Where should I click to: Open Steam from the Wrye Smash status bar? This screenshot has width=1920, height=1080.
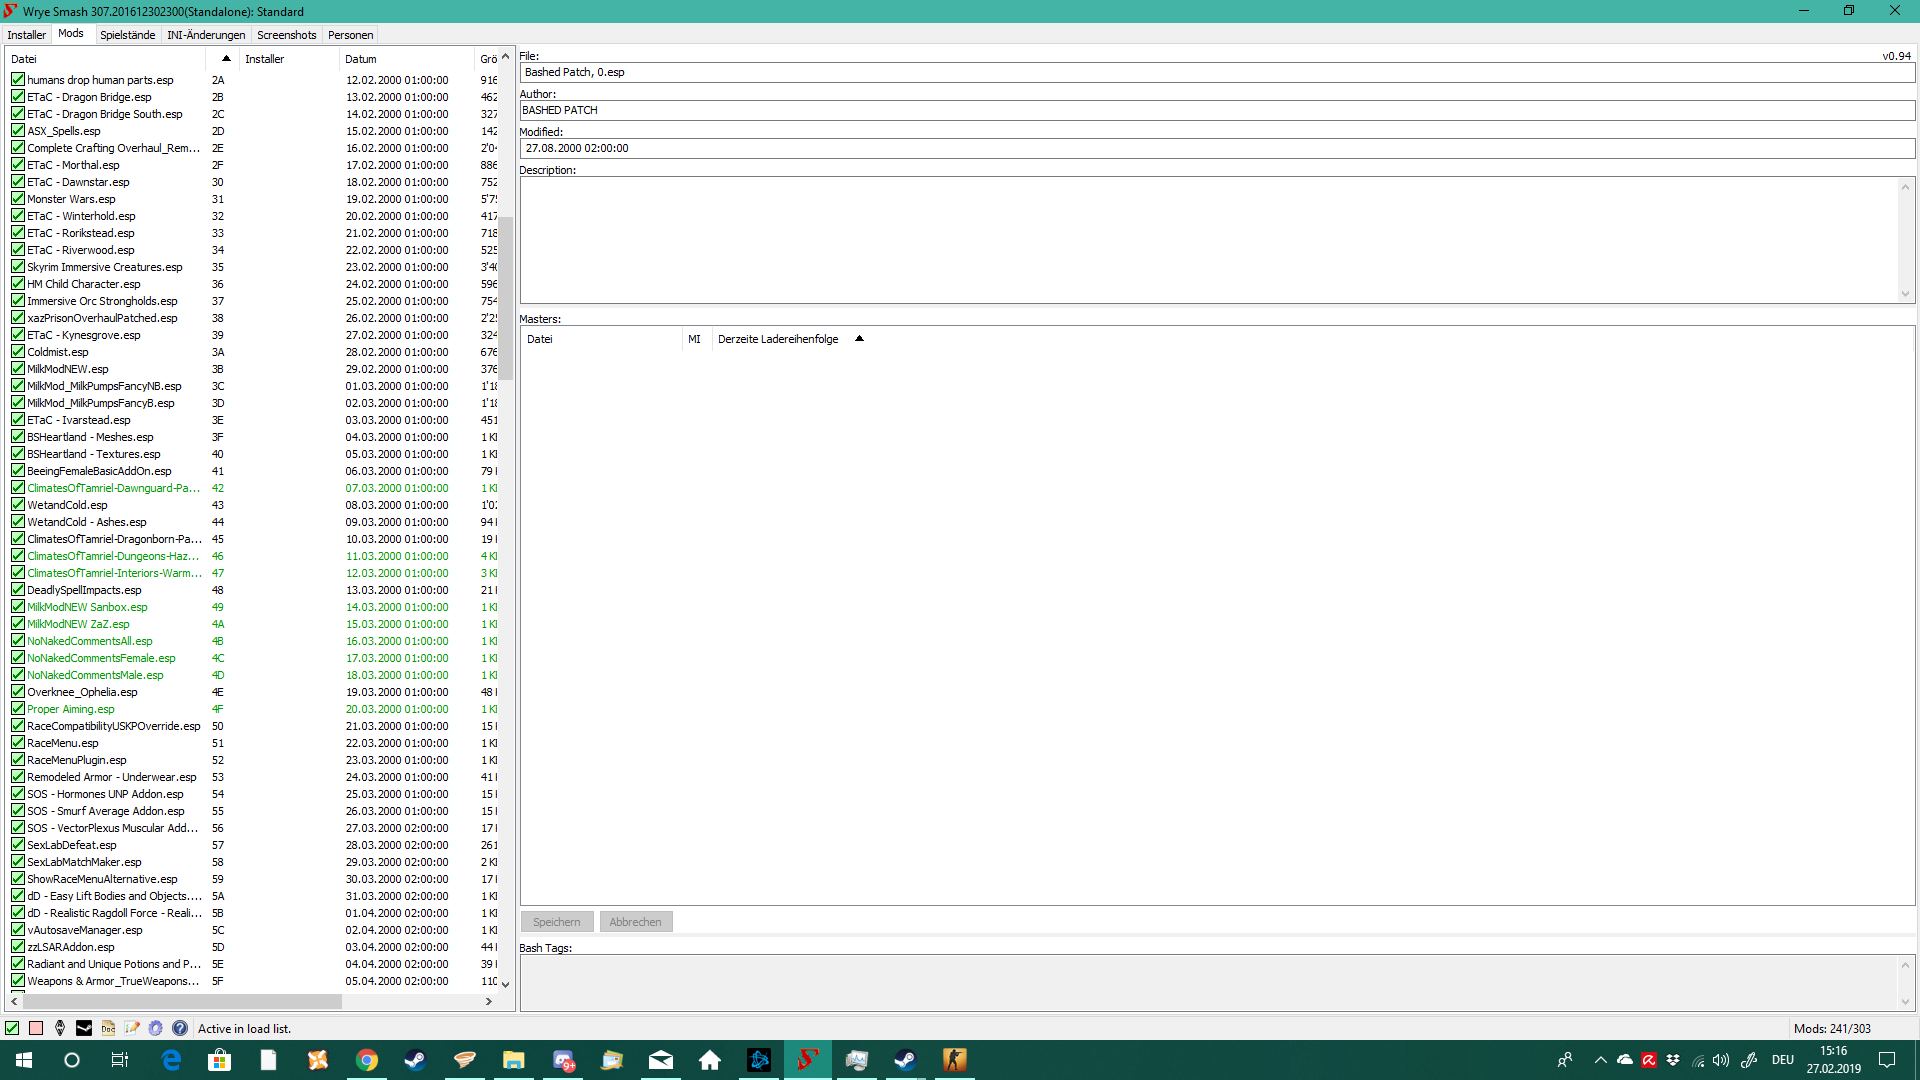point(84,1028)
